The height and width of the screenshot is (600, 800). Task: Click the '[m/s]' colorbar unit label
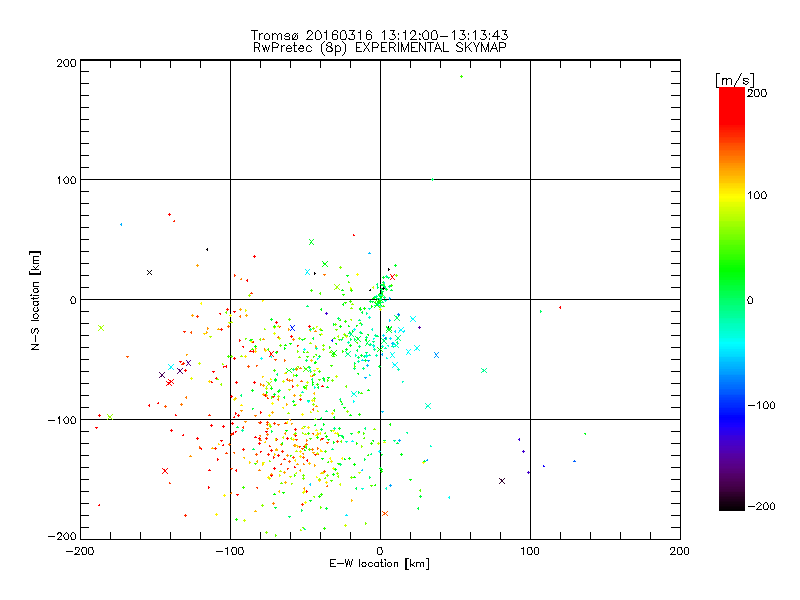click(x=735, y=80)
